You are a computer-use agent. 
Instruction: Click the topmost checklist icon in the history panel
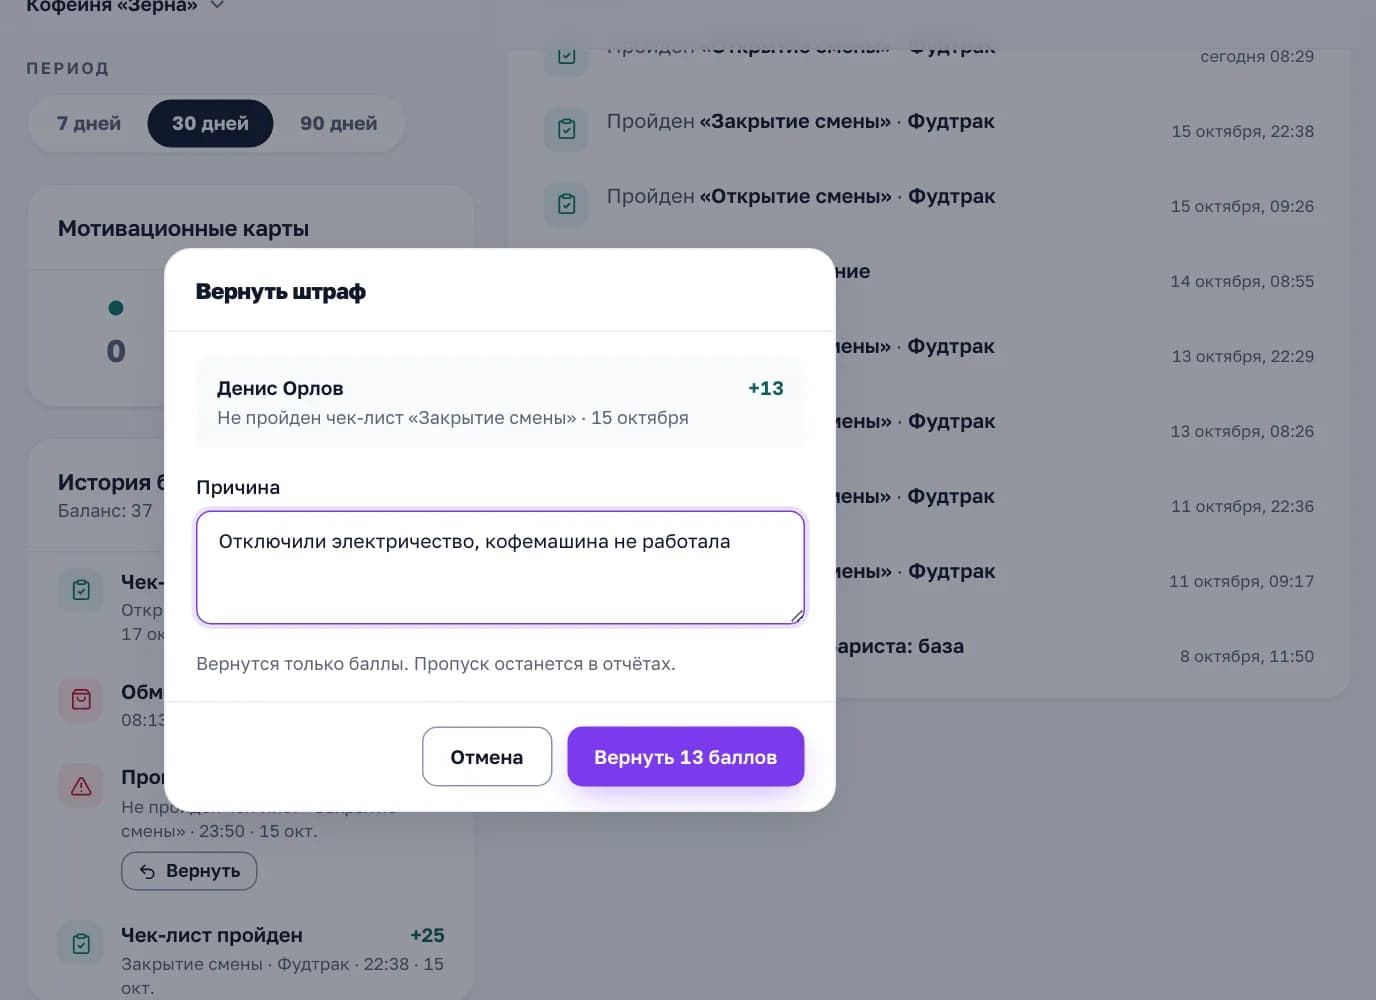[x=81, y=590]
